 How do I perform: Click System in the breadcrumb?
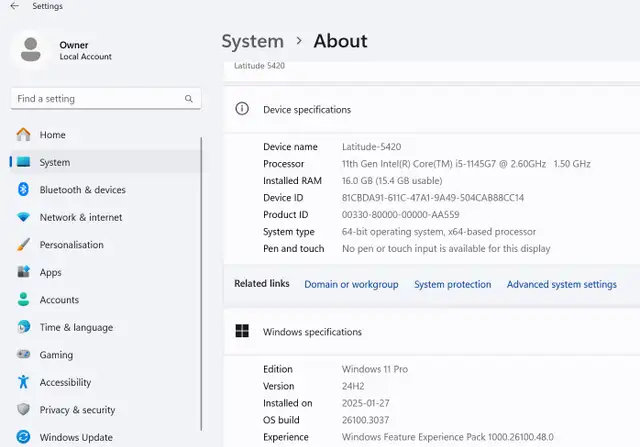[253, 42]
